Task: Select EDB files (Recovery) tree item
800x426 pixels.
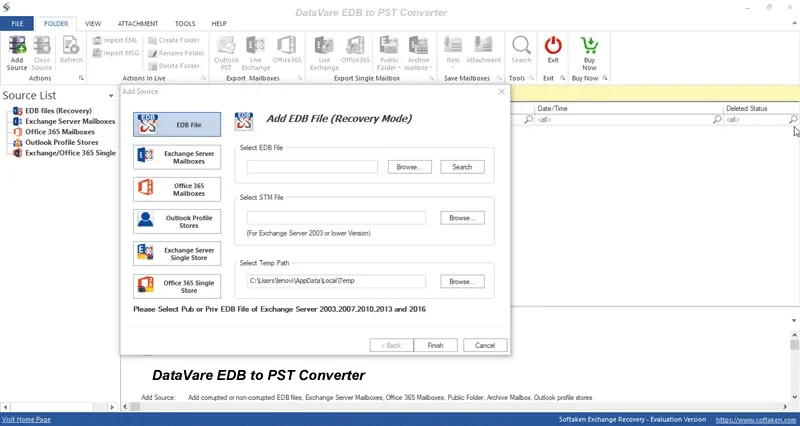Action: [58, 111]
